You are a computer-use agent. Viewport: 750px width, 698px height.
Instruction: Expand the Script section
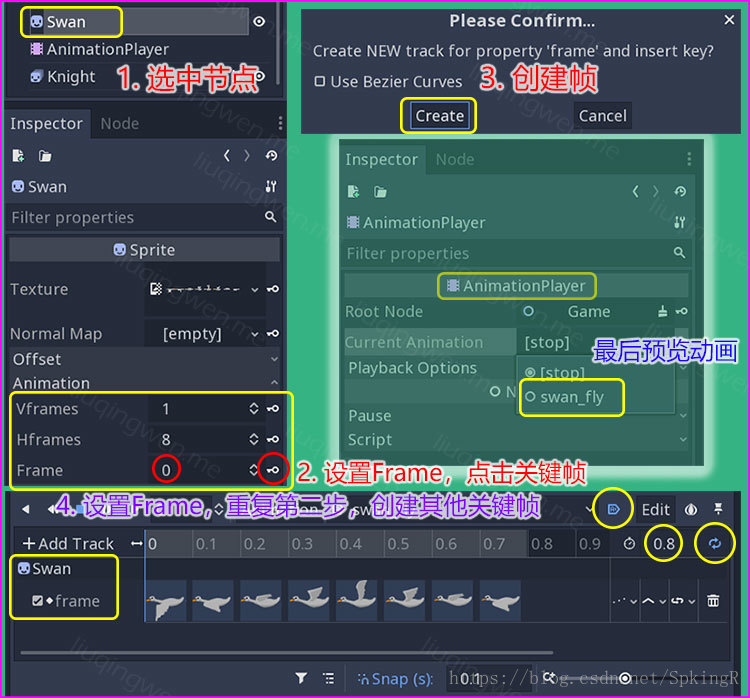[x=517, y=440]
